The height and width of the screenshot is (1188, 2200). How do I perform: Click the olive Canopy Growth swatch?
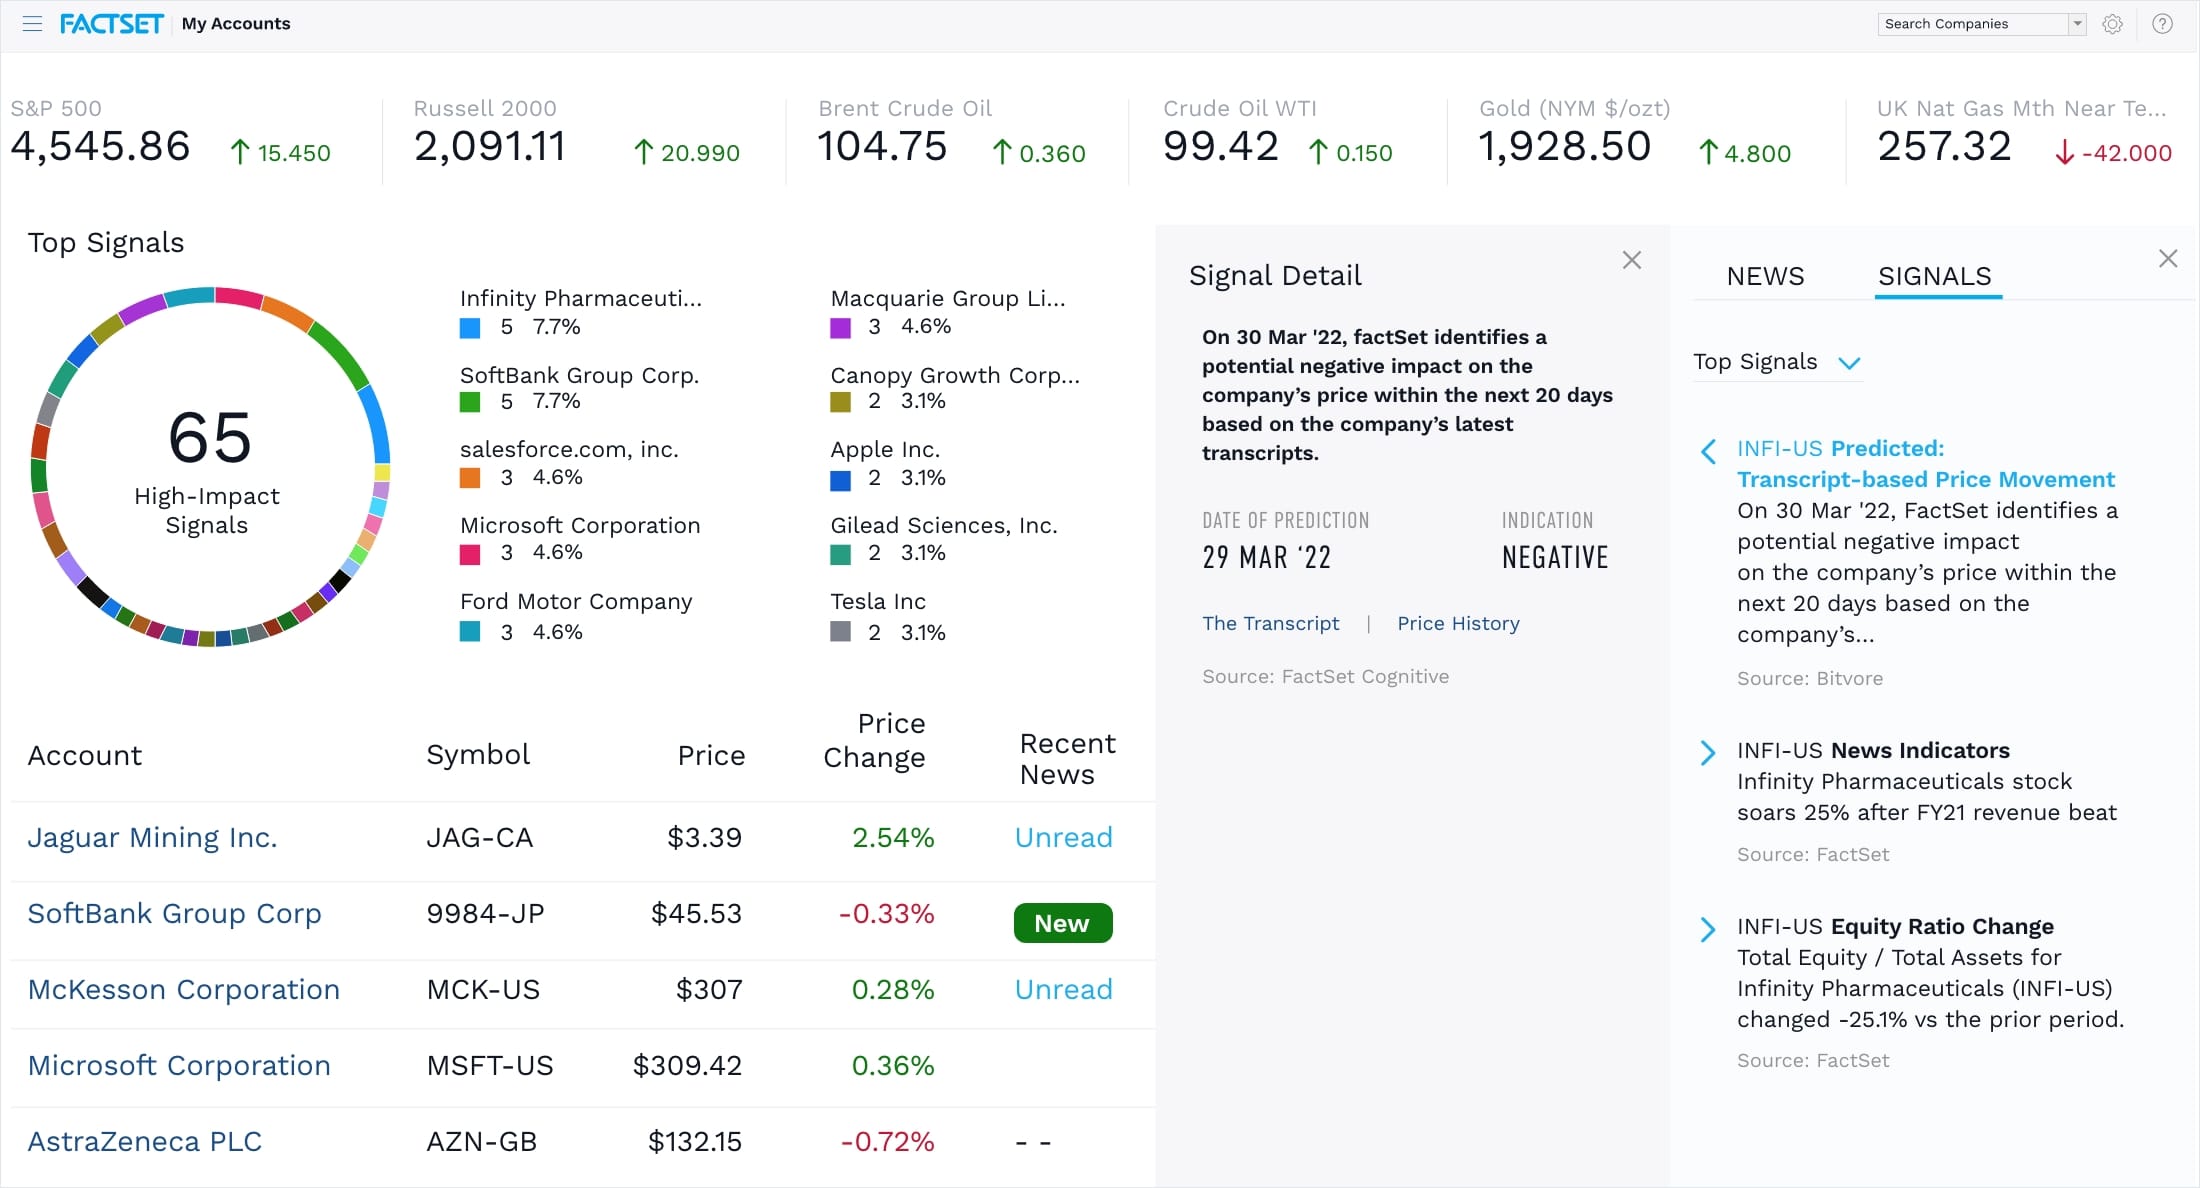tap(841, 402)
